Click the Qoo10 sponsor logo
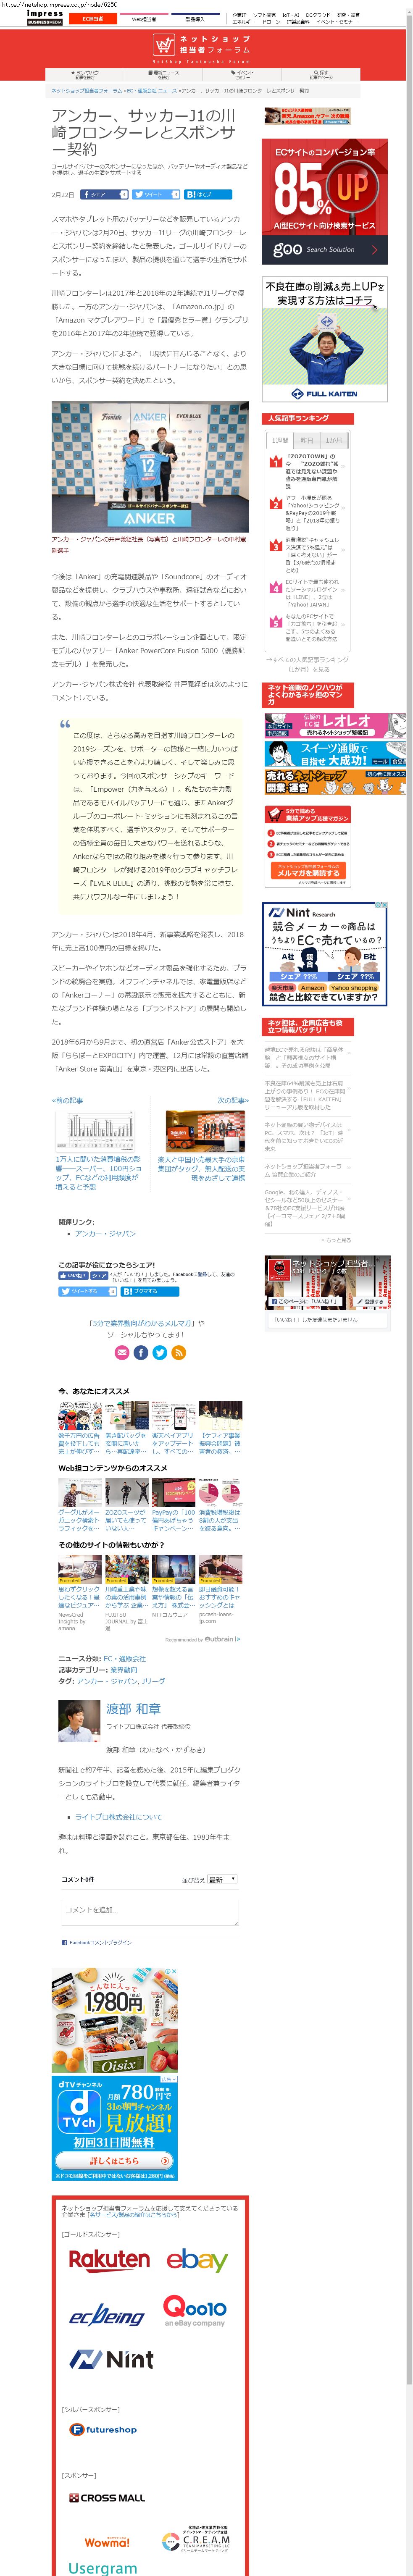413x2576 pixels. (x=195, y=2310)
